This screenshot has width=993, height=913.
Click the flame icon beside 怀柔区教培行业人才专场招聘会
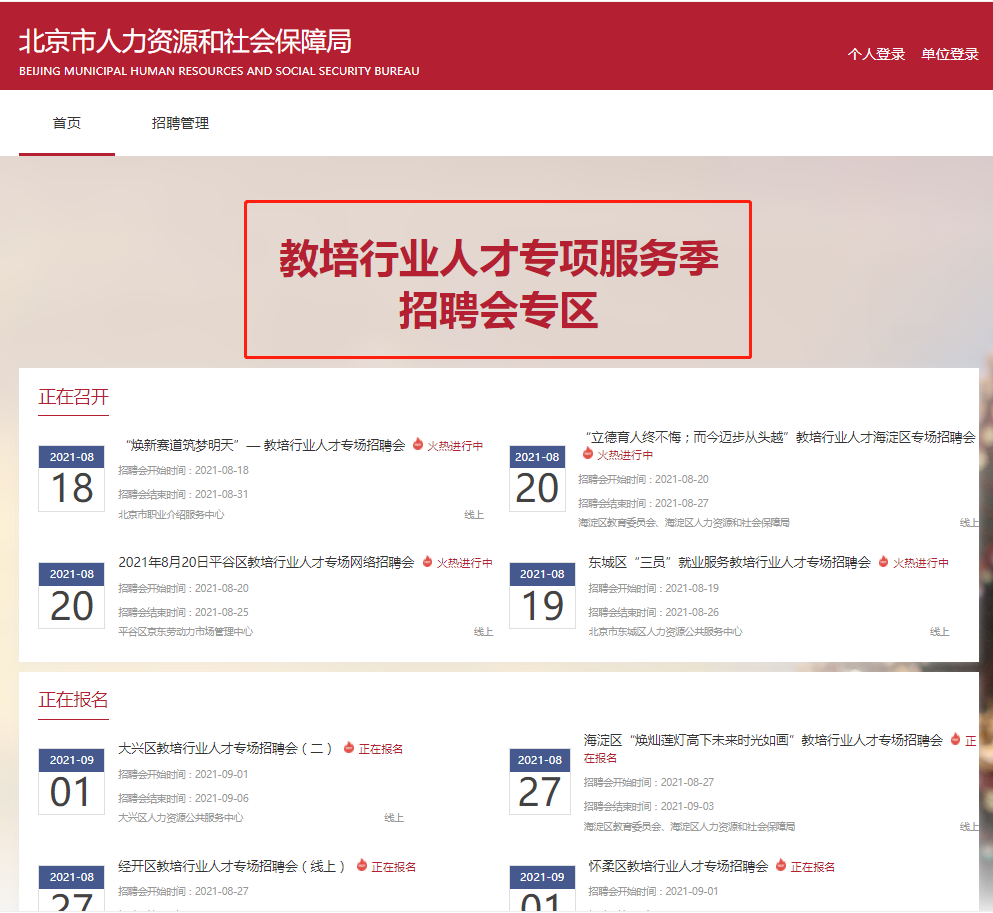coord(781,865)
